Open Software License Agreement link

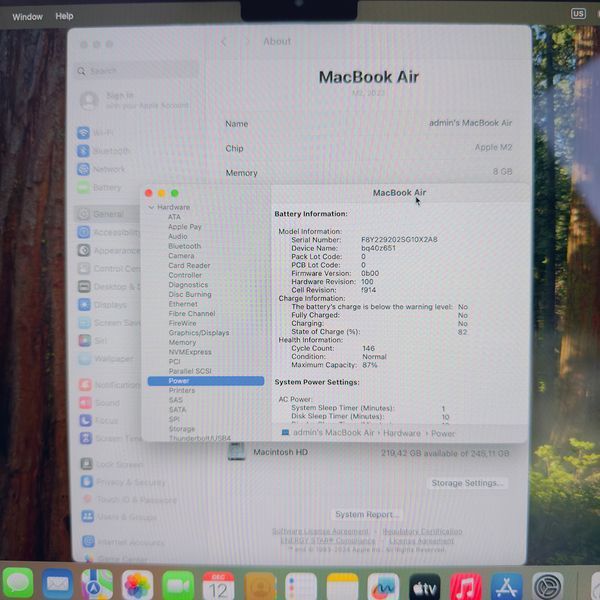click(x=321, y=532)
